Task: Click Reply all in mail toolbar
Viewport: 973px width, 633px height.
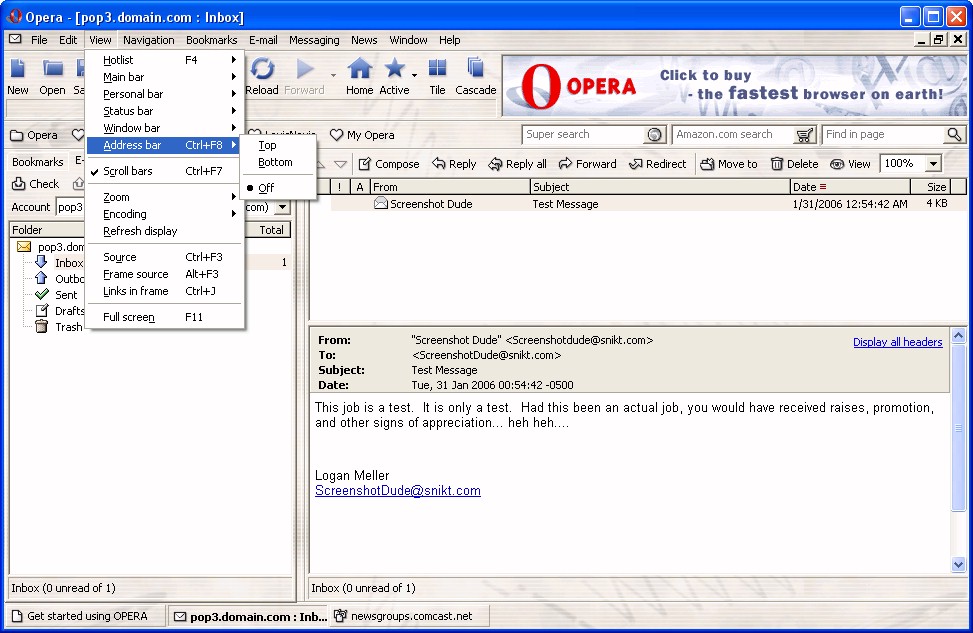Action: tap(517, 164)
